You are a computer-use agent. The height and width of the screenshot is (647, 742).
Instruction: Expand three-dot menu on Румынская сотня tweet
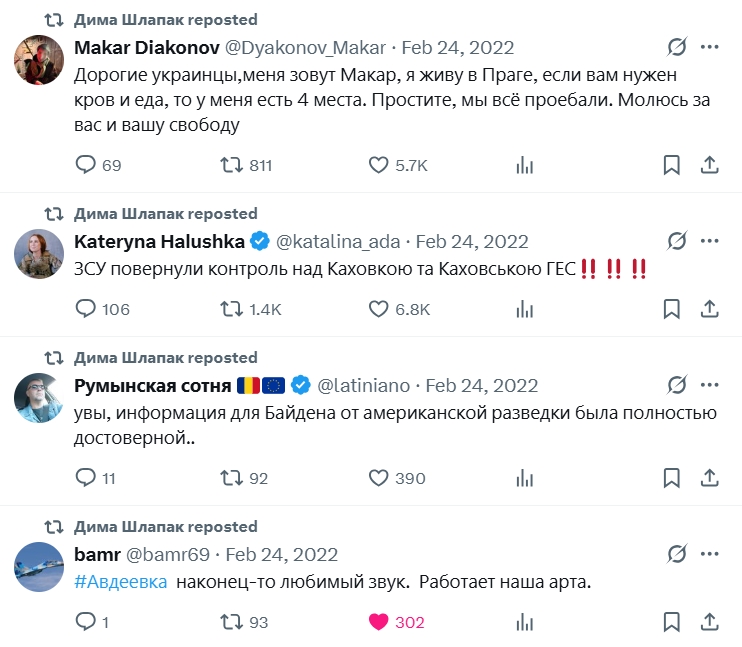point(710,385)
